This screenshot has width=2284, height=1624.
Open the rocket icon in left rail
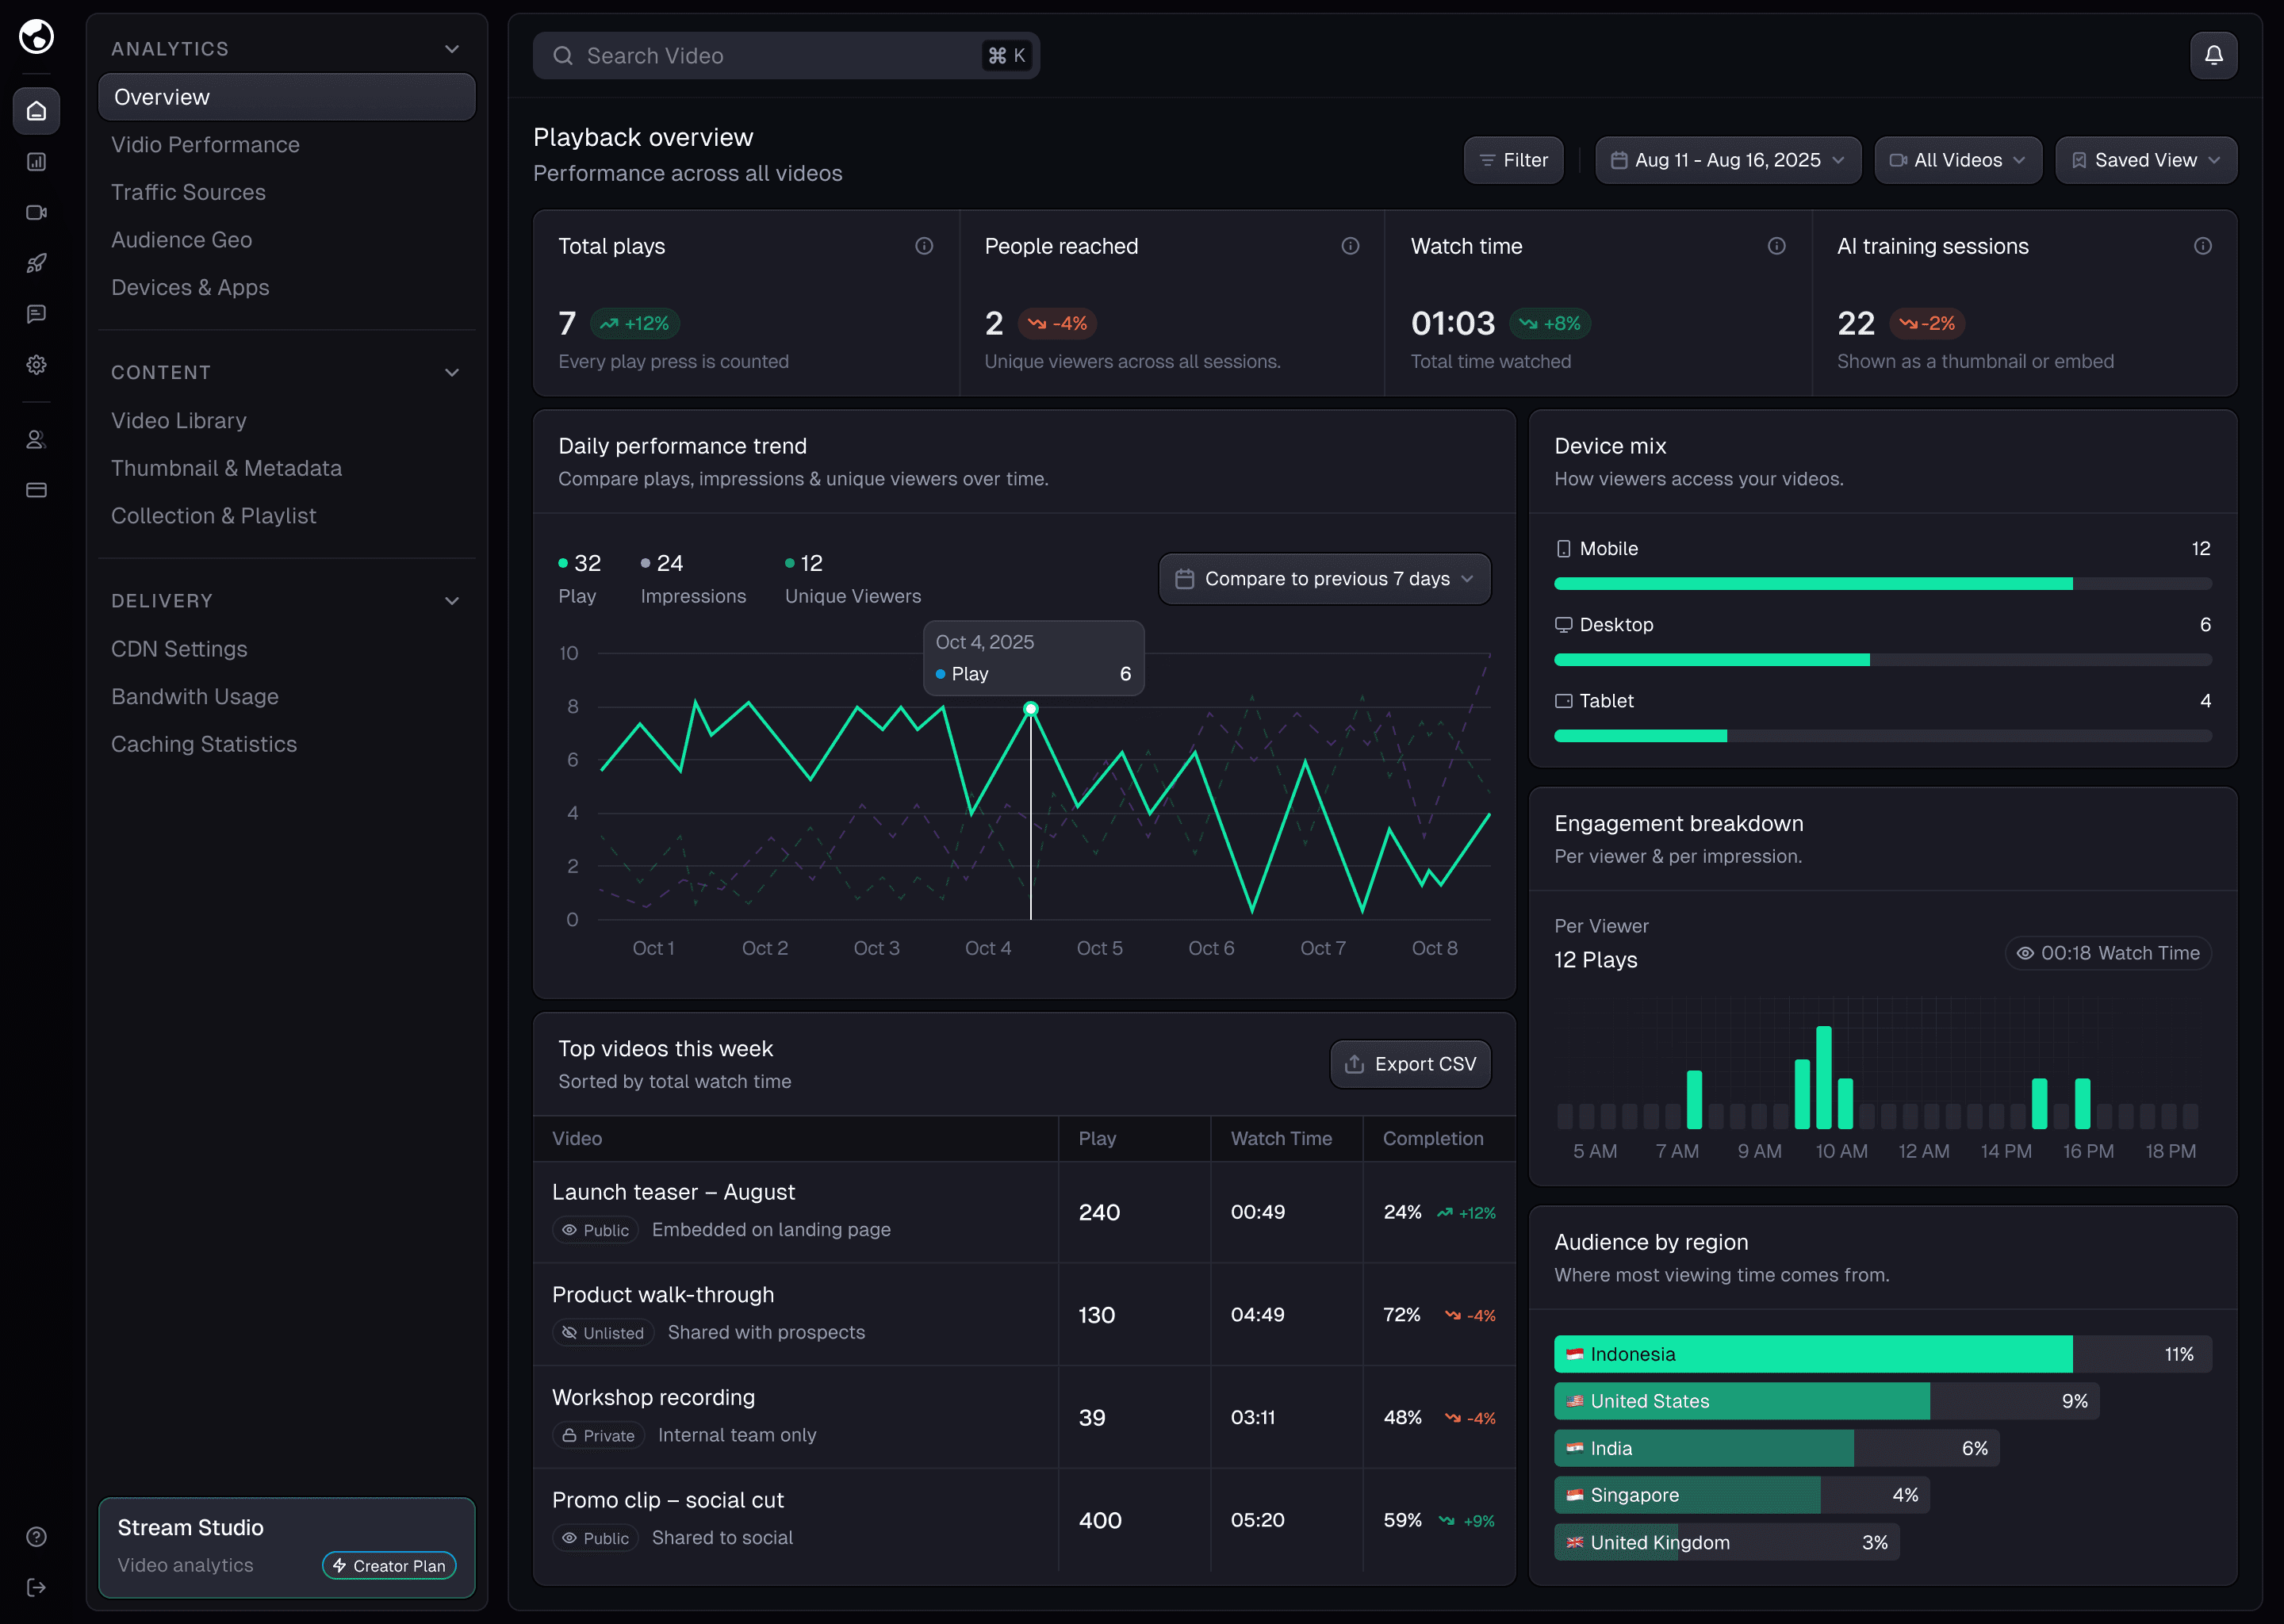tap(36, 263)
